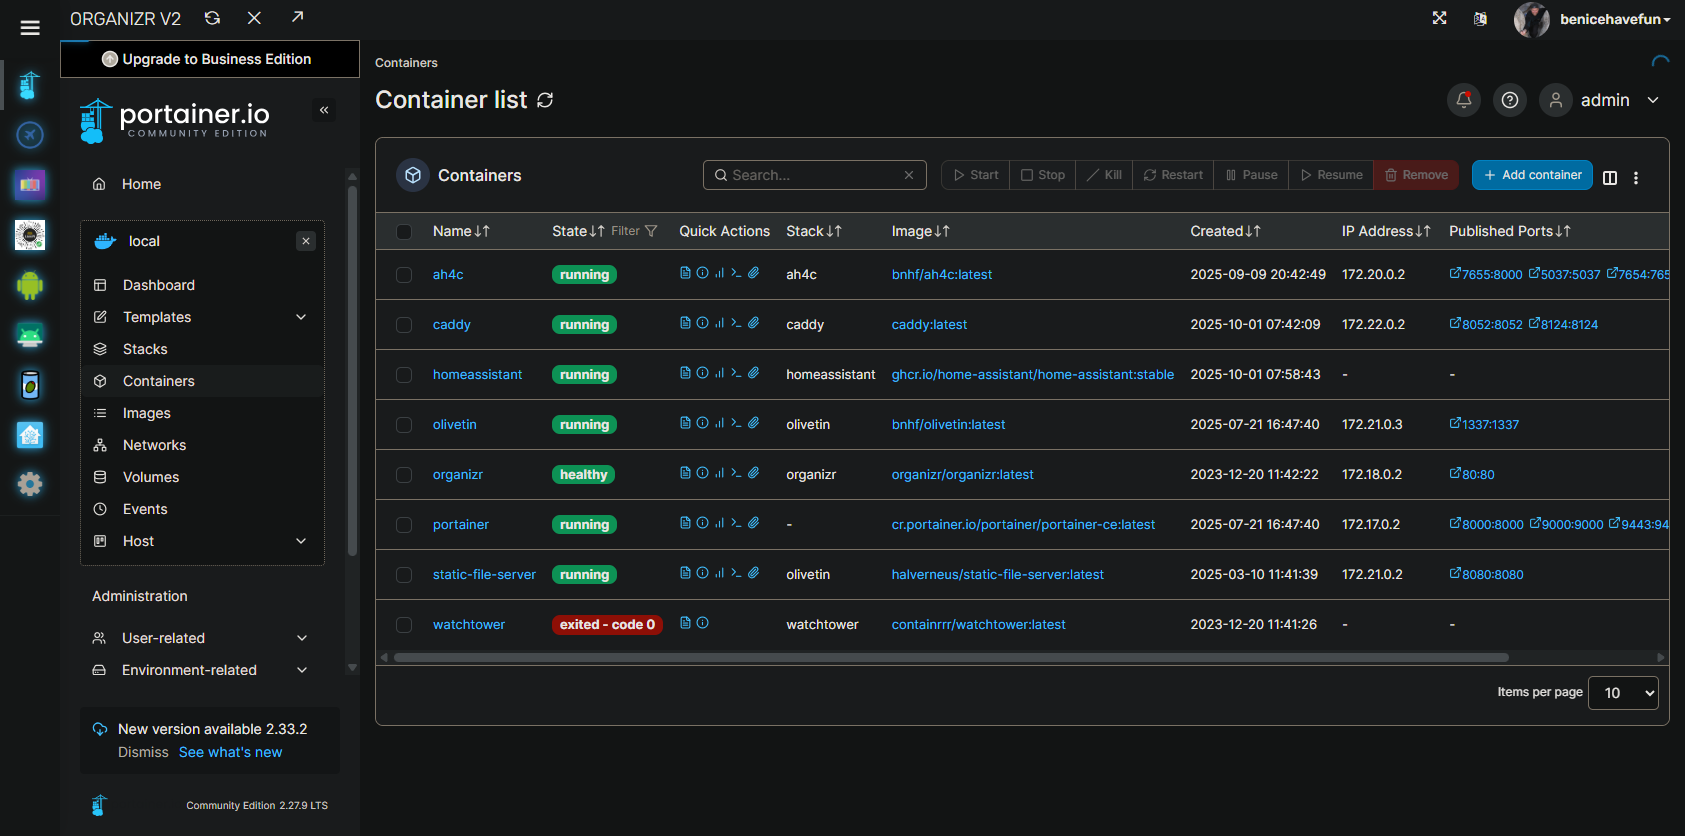Open the items per page dropdown

(1622, 693)
